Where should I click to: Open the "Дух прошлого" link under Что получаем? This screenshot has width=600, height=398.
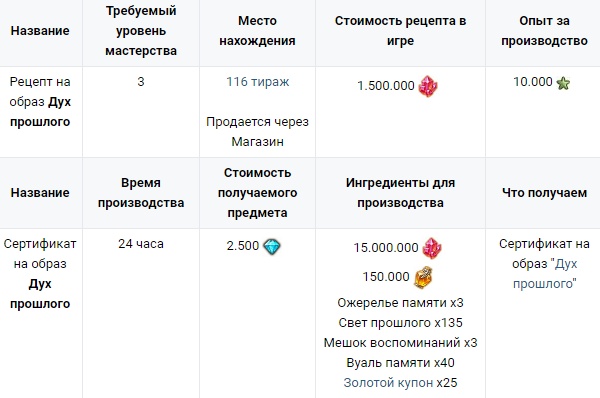pyautogui.click(x=545, y=274)
